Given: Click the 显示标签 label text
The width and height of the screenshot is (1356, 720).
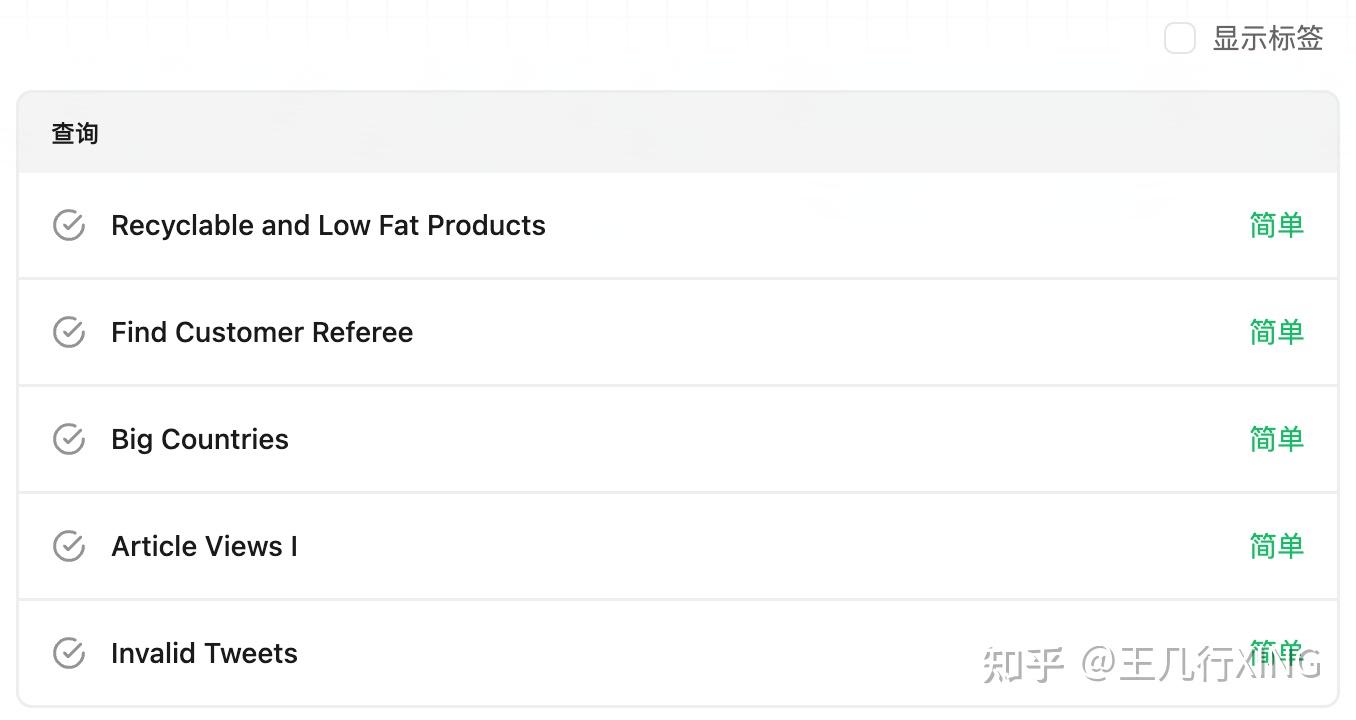Looking at the screenshot, I should pyautogui.click(x=1268, y=39).
